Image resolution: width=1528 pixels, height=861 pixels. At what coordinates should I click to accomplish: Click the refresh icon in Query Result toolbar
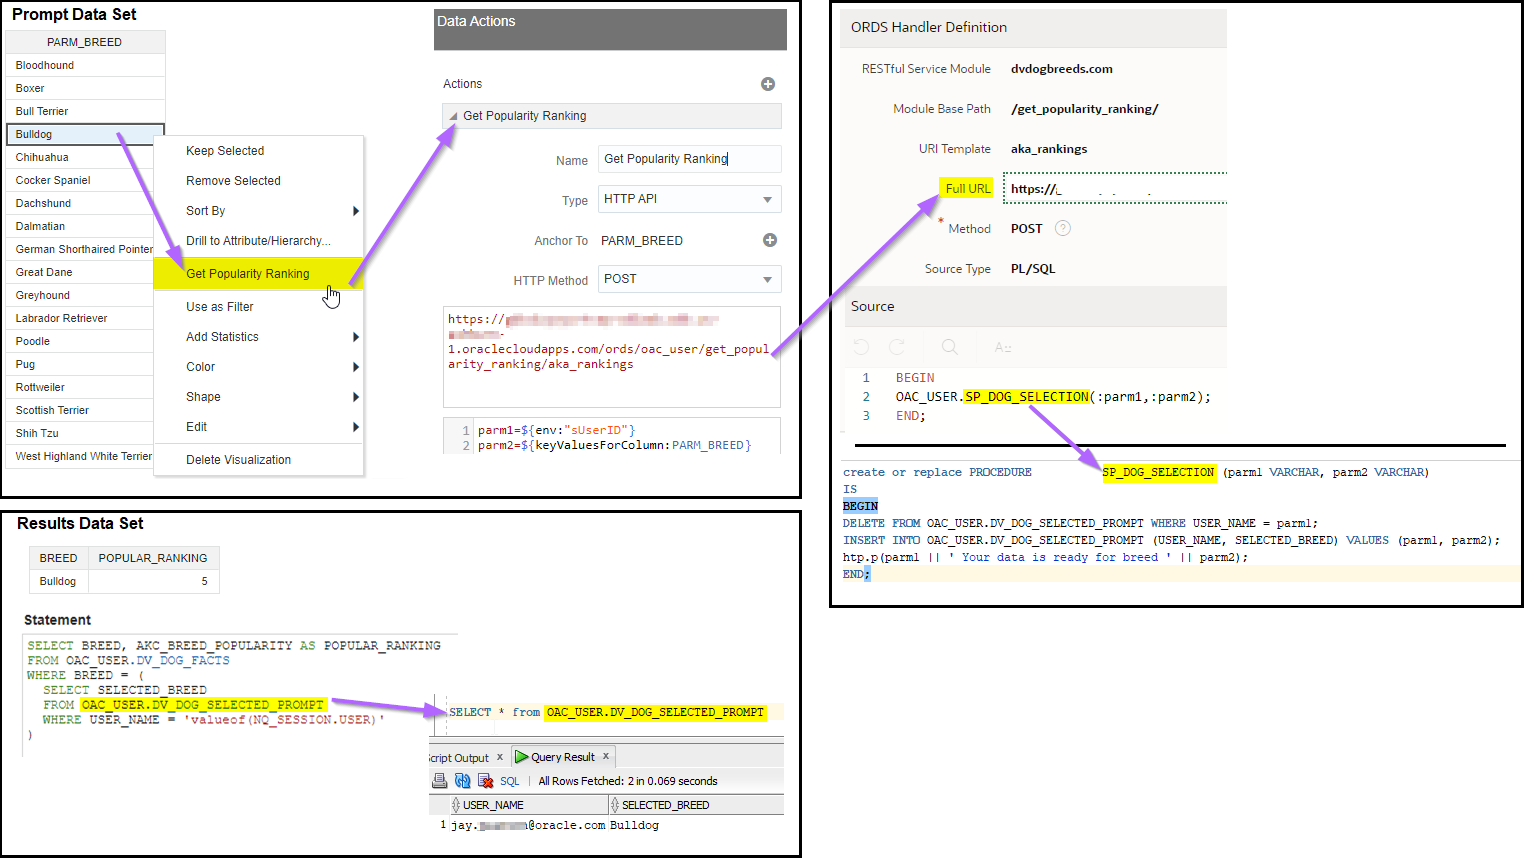(x=462, y=781)
